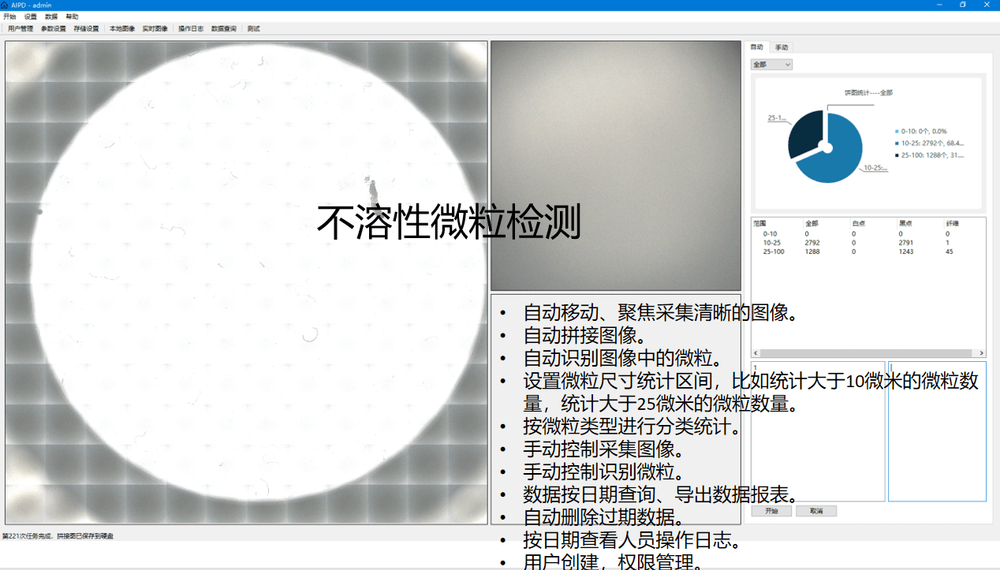This screenshot has width=1000, height=570.
Task: Click the blue-bordered text box on the right
Action: tap(937, 431)
